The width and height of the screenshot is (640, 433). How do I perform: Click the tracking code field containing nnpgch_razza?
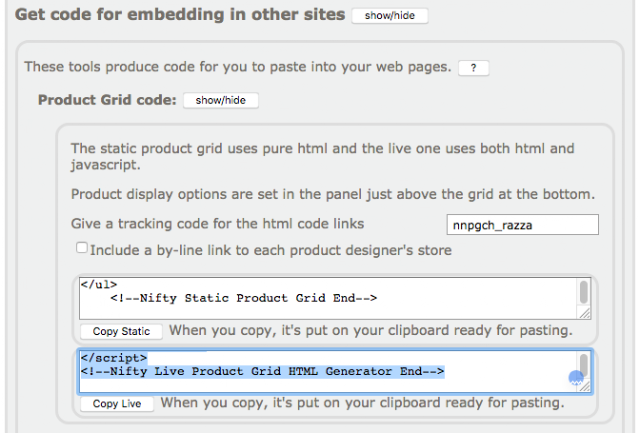521,225
